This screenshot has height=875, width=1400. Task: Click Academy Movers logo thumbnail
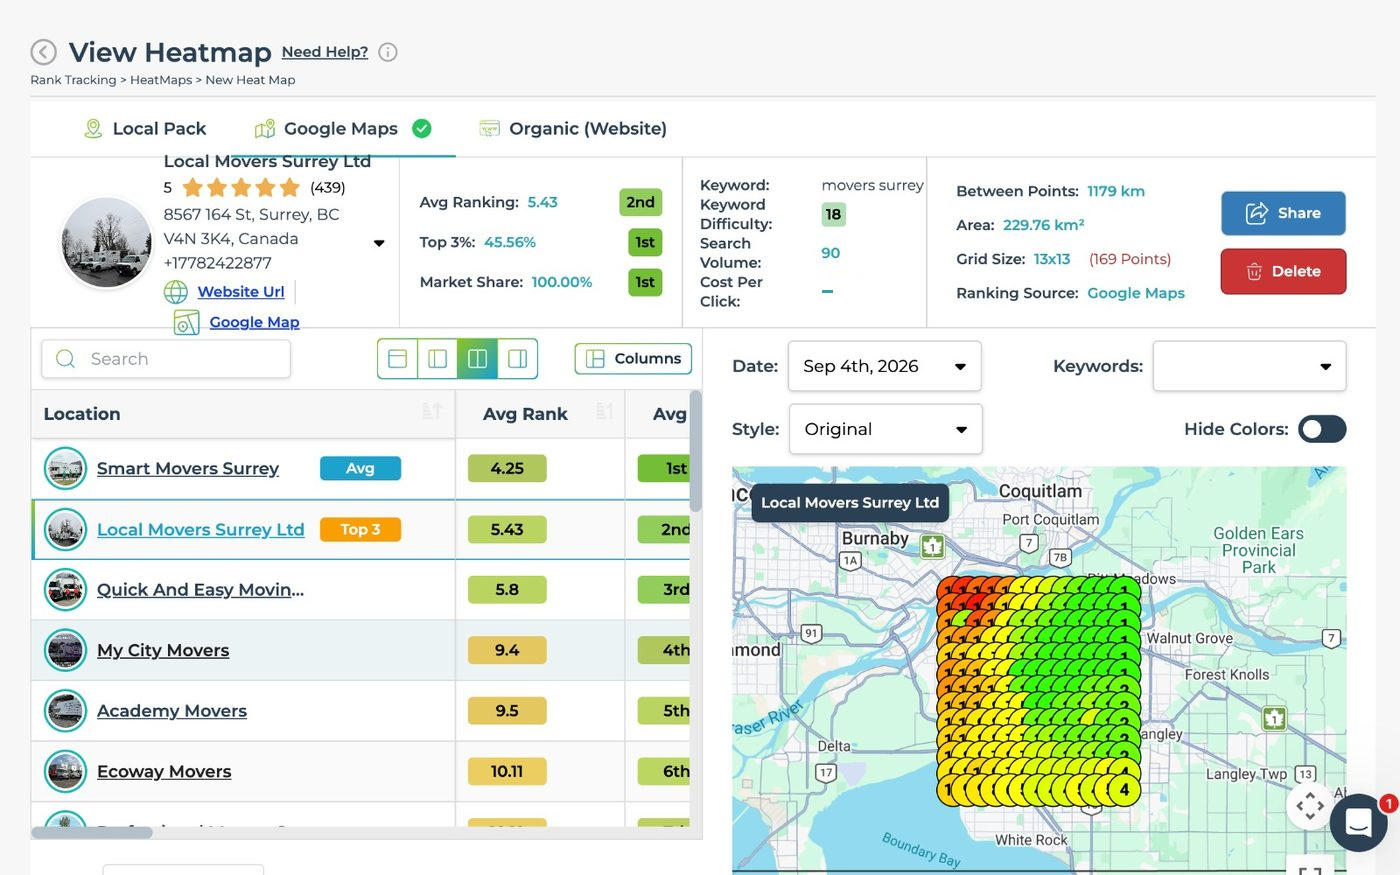point(65,711)
